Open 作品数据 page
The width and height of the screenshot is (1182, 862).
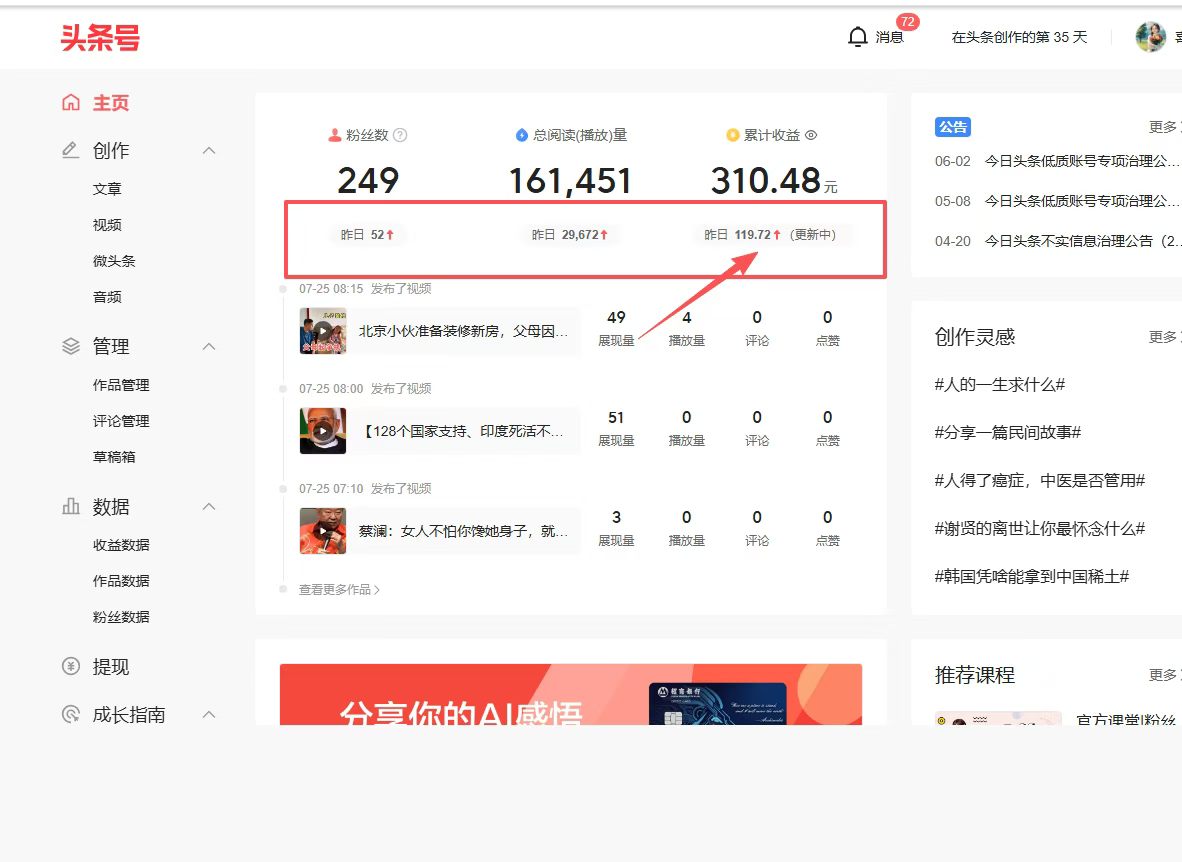121,581
